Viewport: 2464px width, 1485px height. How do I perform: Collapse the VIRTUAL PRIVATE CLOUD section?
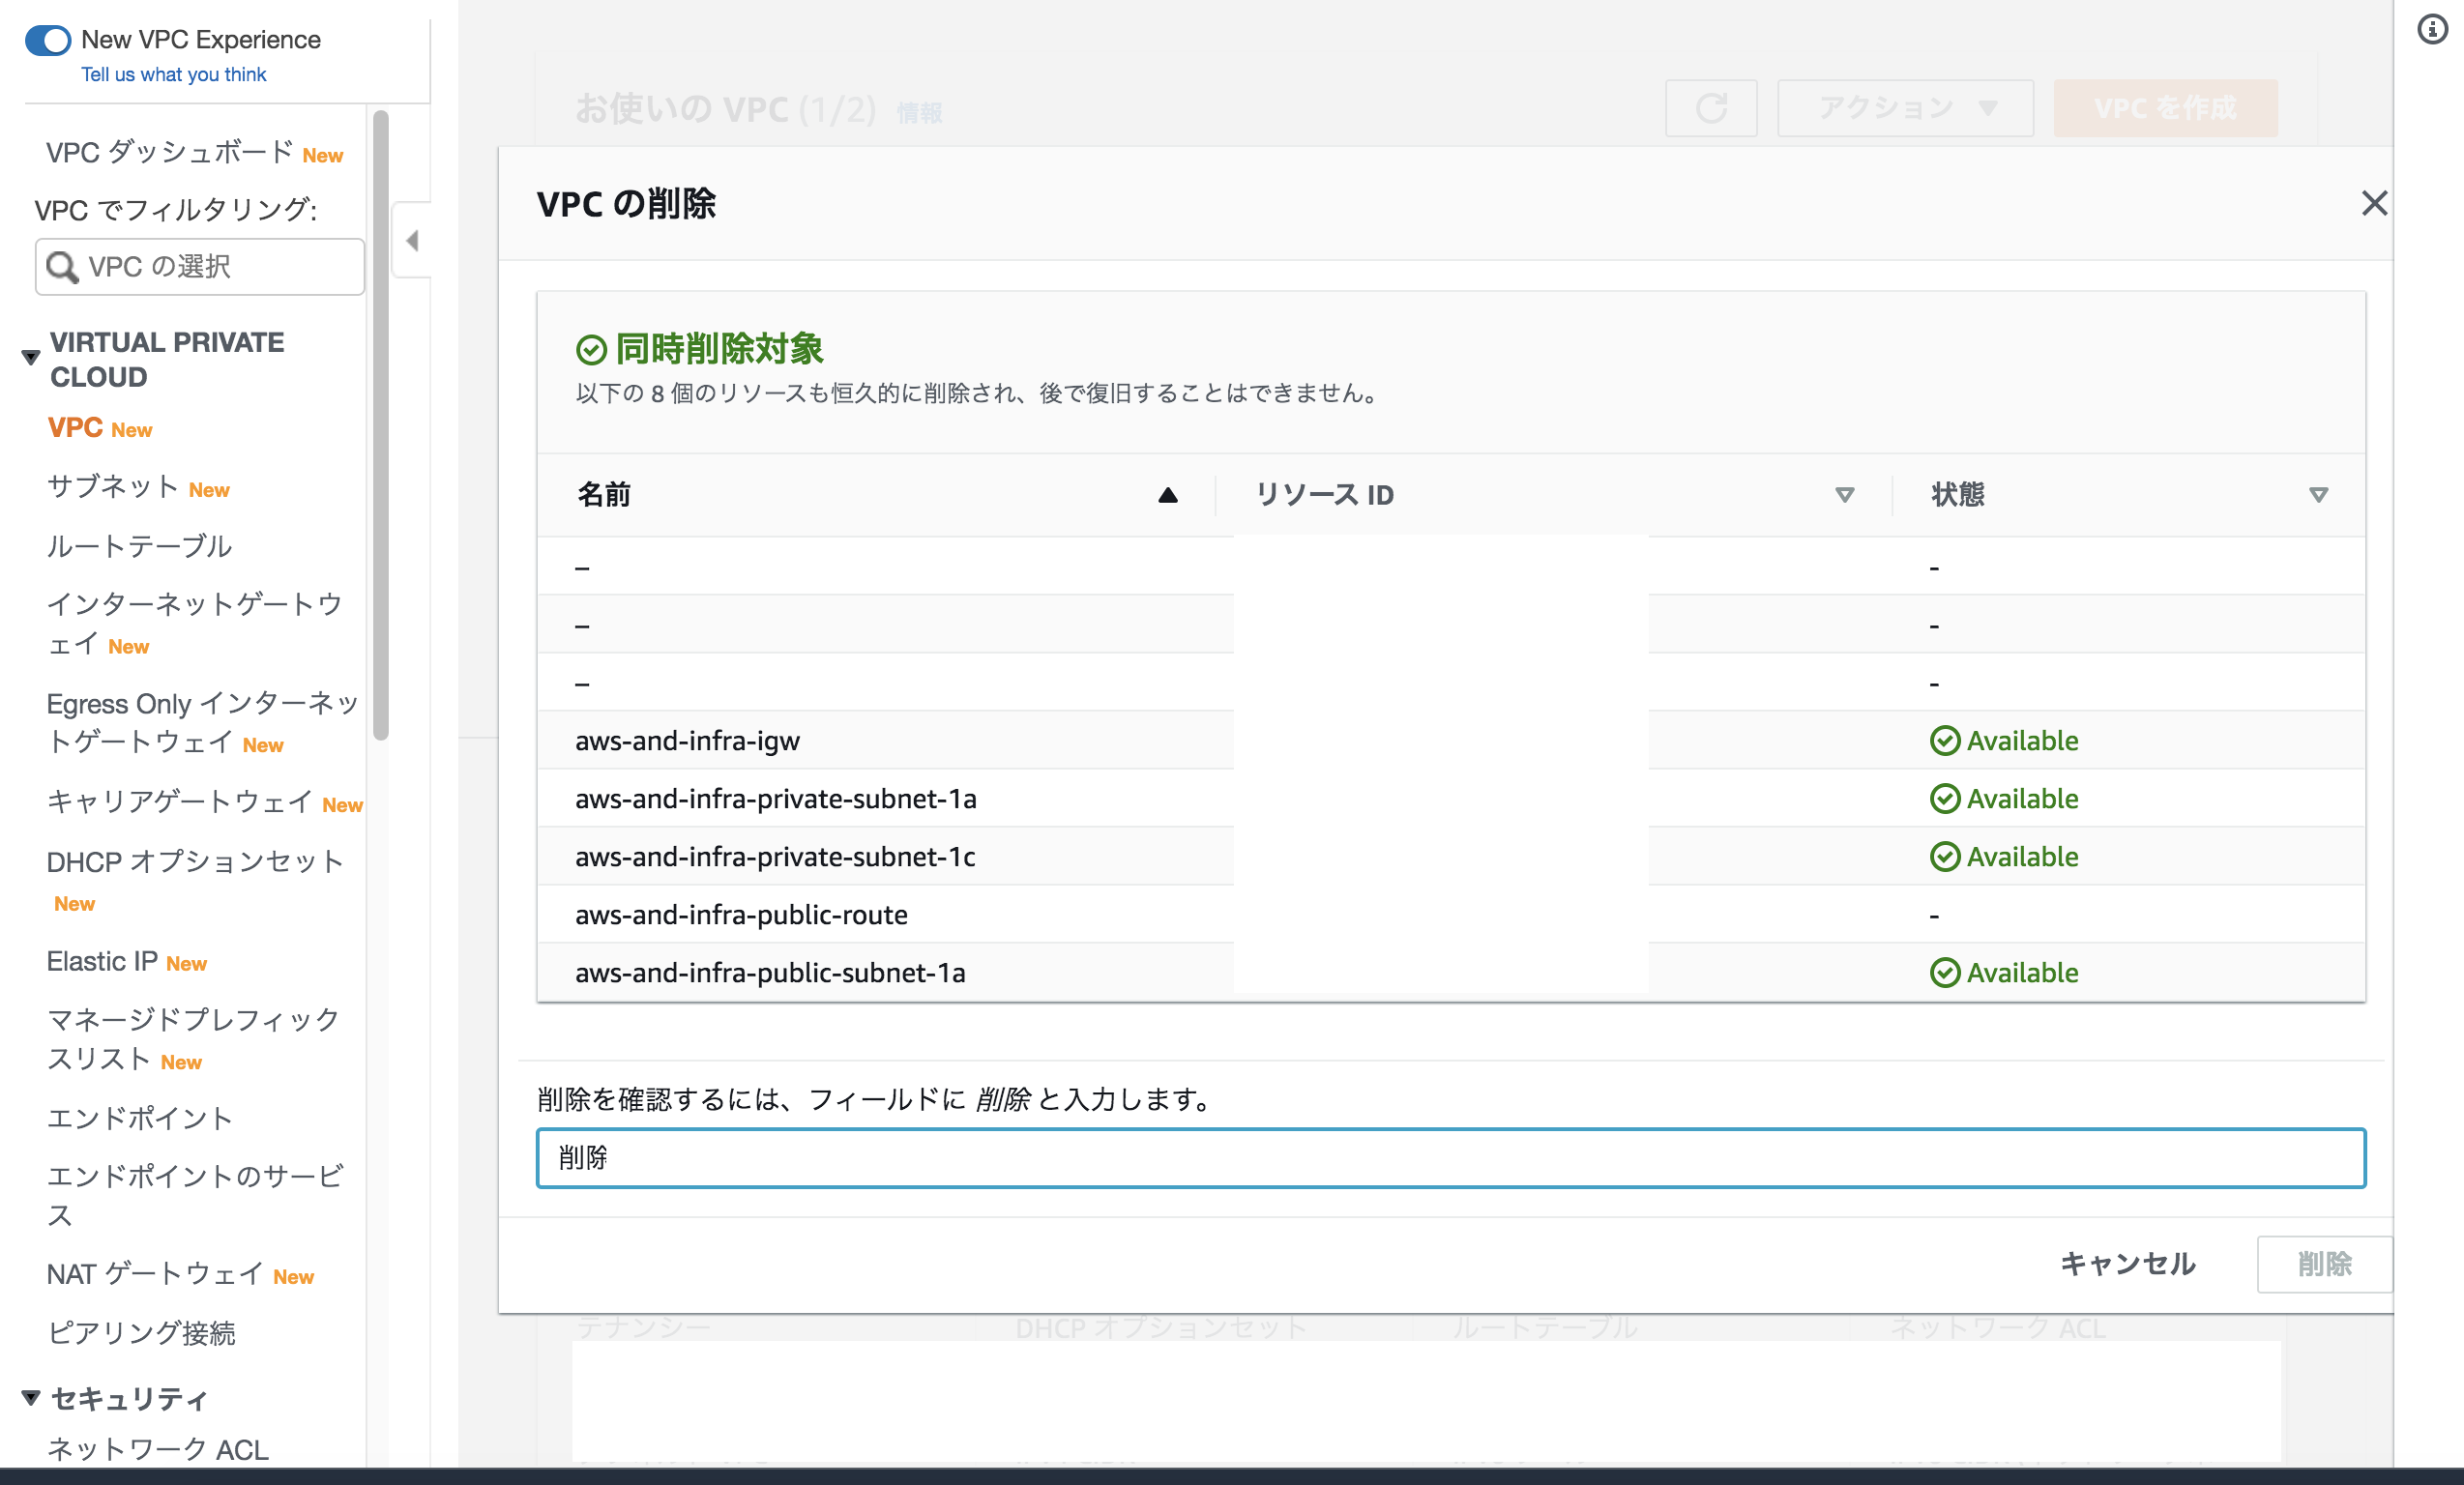pos(29,357)
